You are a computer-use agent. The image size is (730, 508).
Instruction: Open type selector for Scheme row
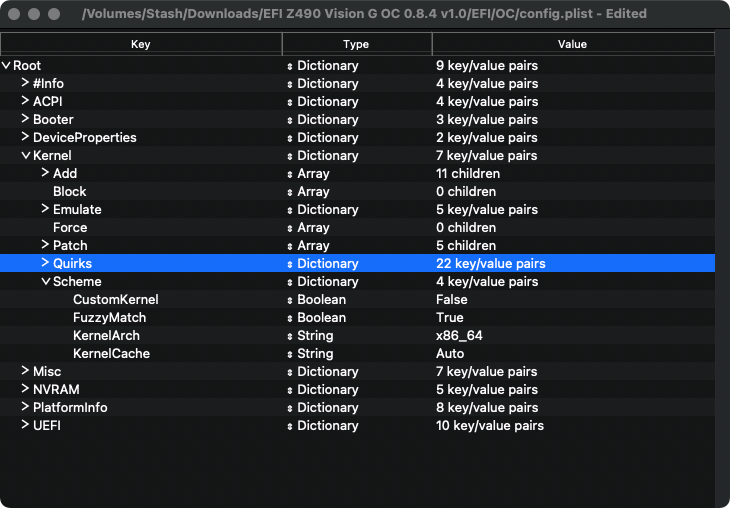(x=290, y=282)
